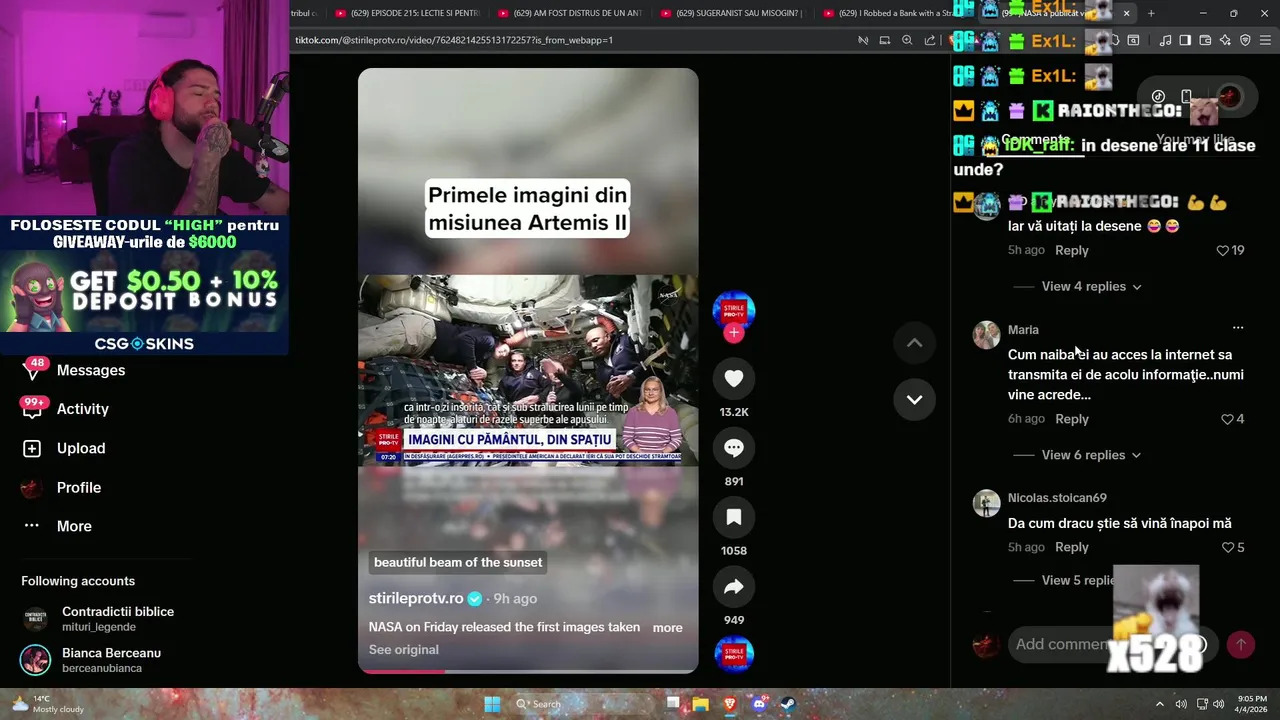Toggle the browser sidebar panel icon
Viewport: 1280px width, 720px height.
pyautogui.click(x=1185, y=40)
